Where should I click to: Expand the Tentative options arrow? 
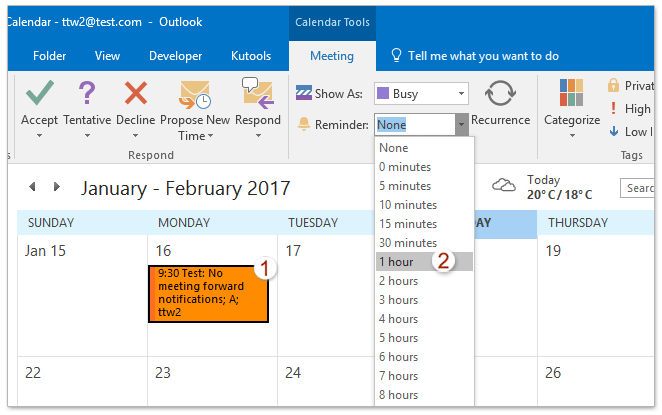(x=87, y=136)
